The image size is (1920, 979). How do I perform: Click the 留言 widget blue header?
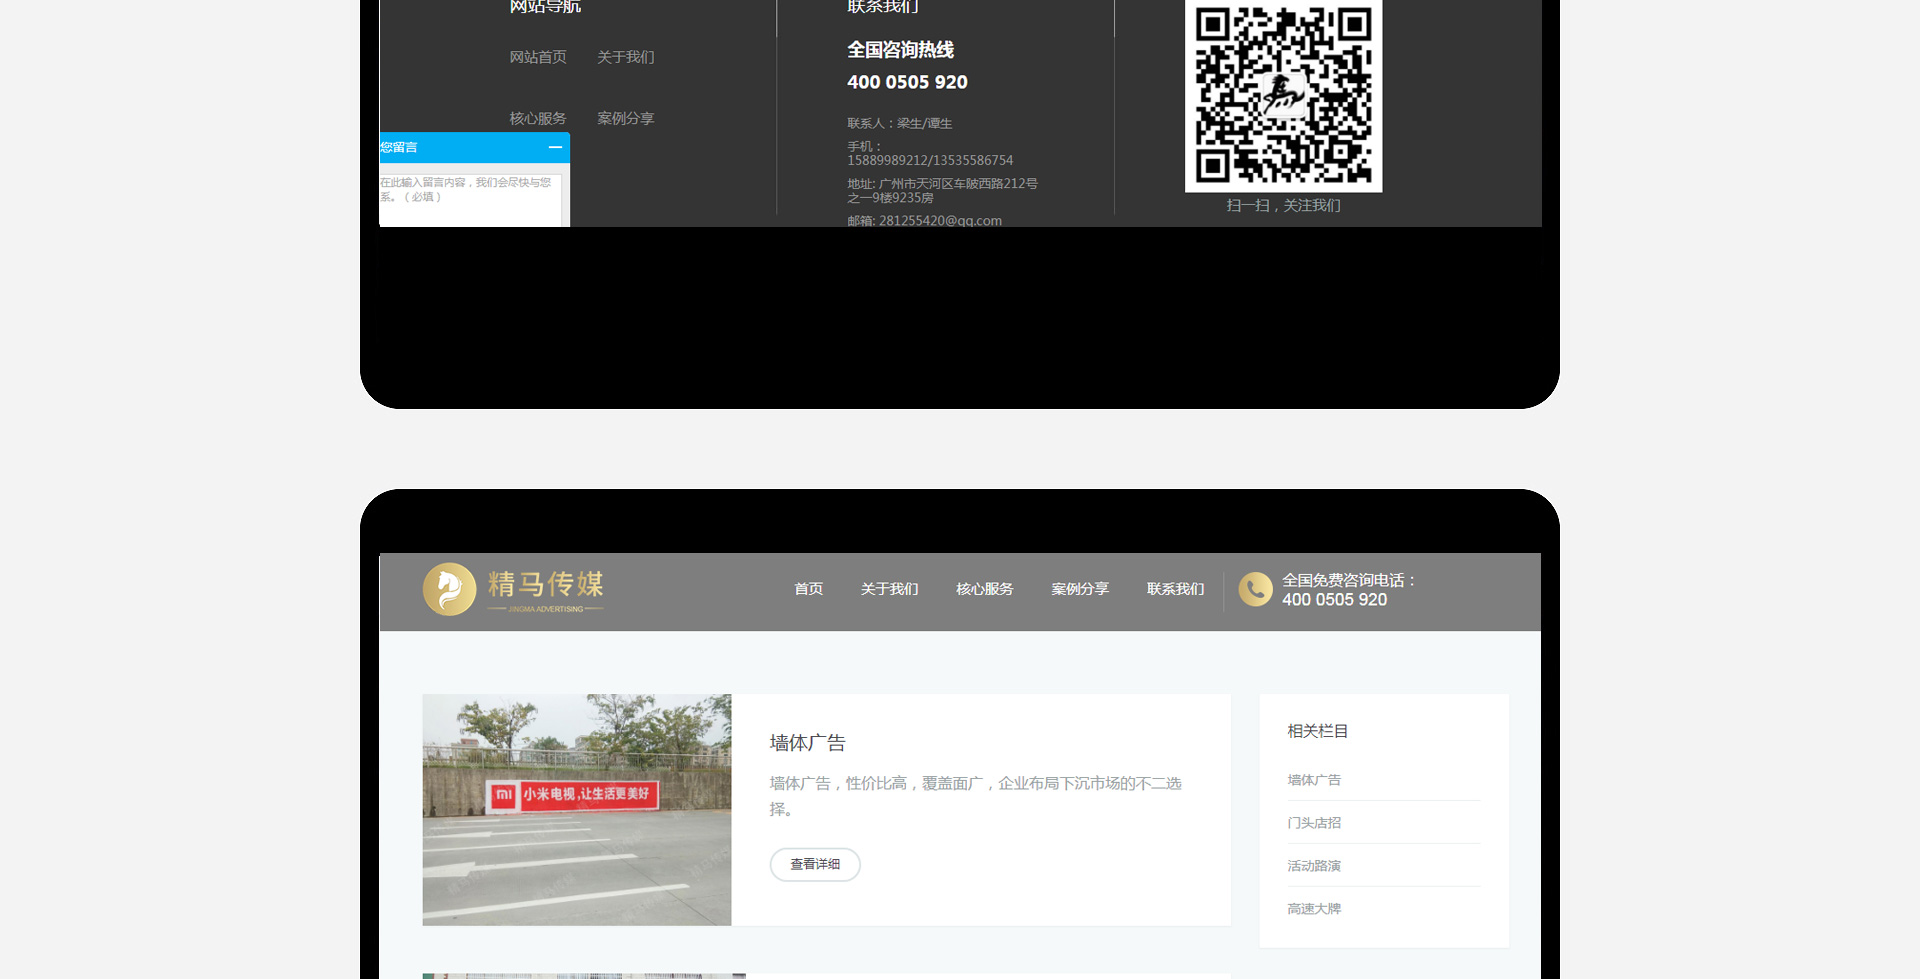point(474,147)
